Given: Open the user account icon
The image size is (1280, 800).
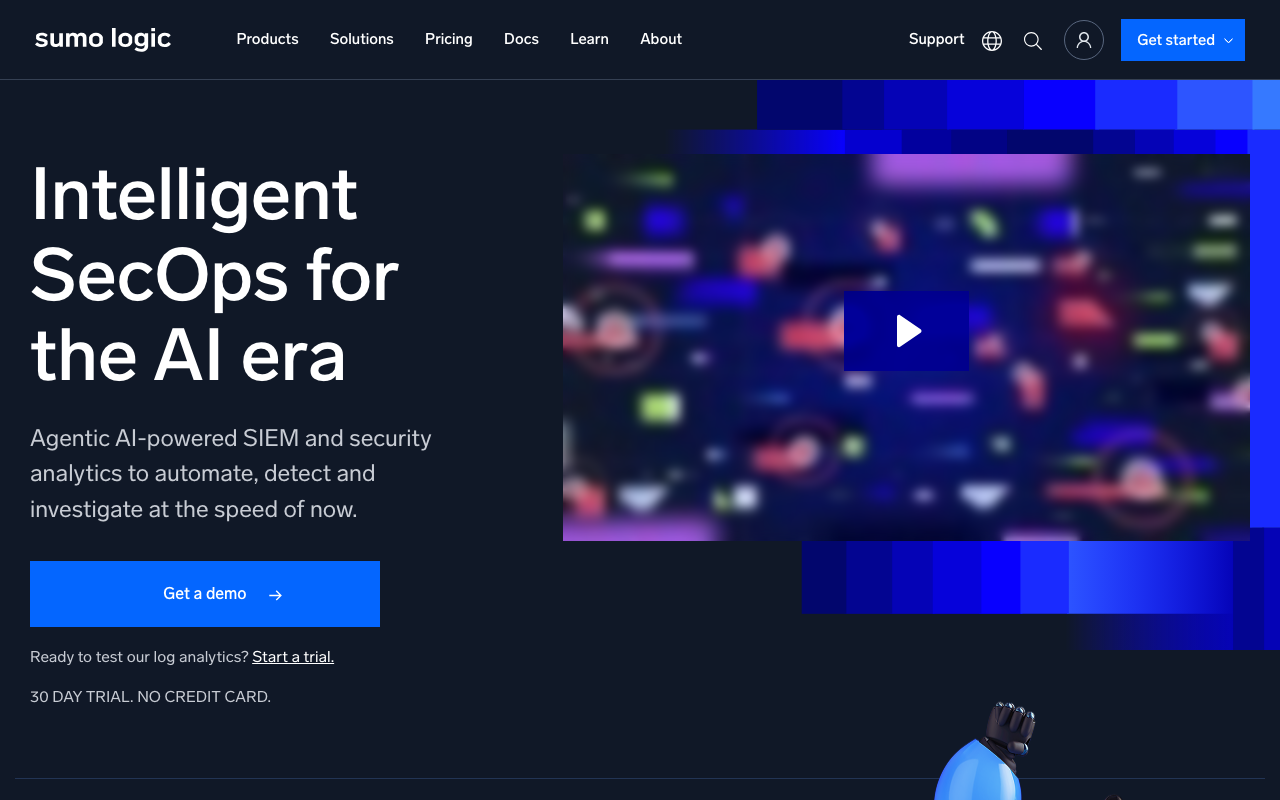Looking at the screenshot, I should pos(1084,40).
